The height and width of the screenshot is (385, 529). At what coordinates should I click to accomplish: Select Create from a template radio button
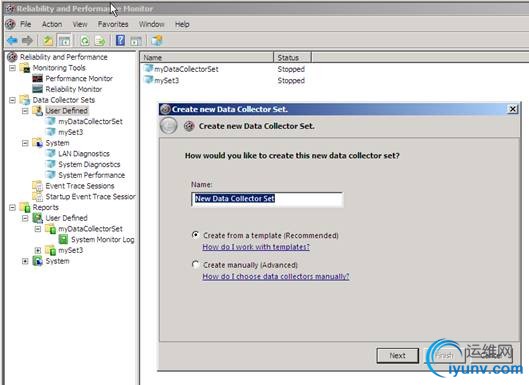pyautogui.click(x=195, y=235)
